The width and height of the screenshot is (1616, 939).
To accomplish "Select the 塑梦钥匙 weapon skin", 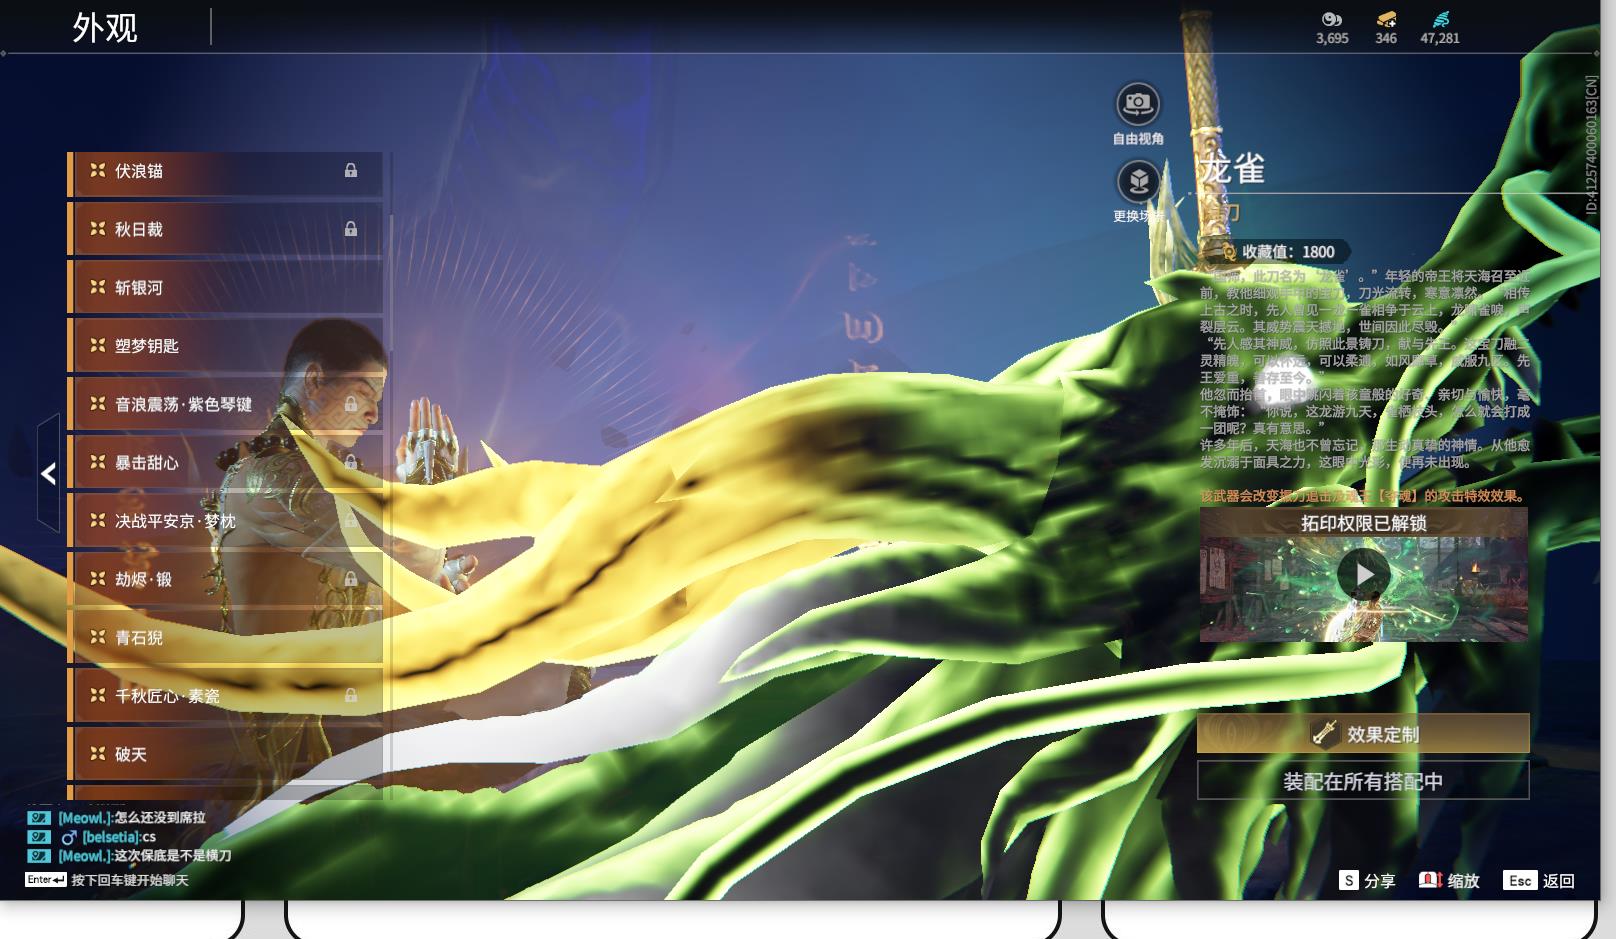I will (225, 345).
